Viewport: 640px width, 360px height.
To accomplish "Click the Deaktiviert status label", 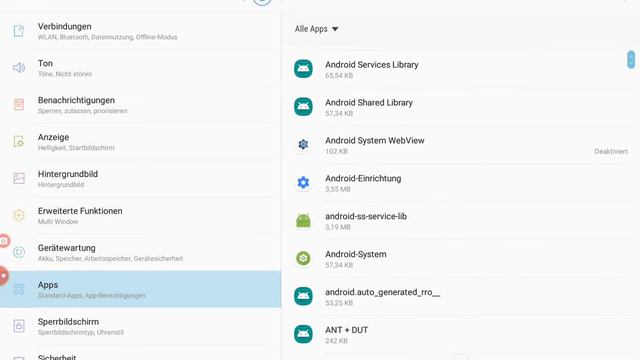I will [x=611, y=151].
